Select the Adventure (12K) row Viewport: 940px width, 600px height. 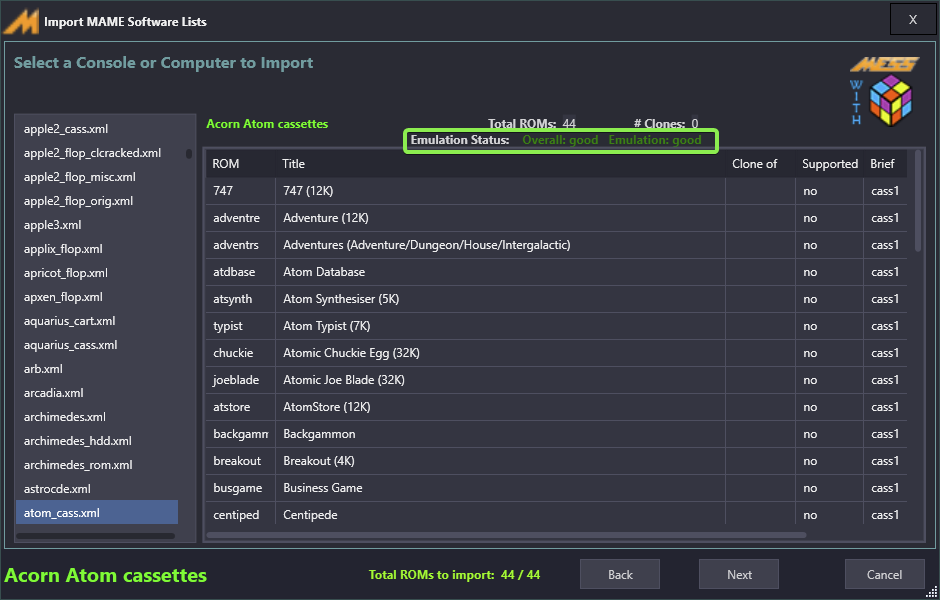click(556, 218)
